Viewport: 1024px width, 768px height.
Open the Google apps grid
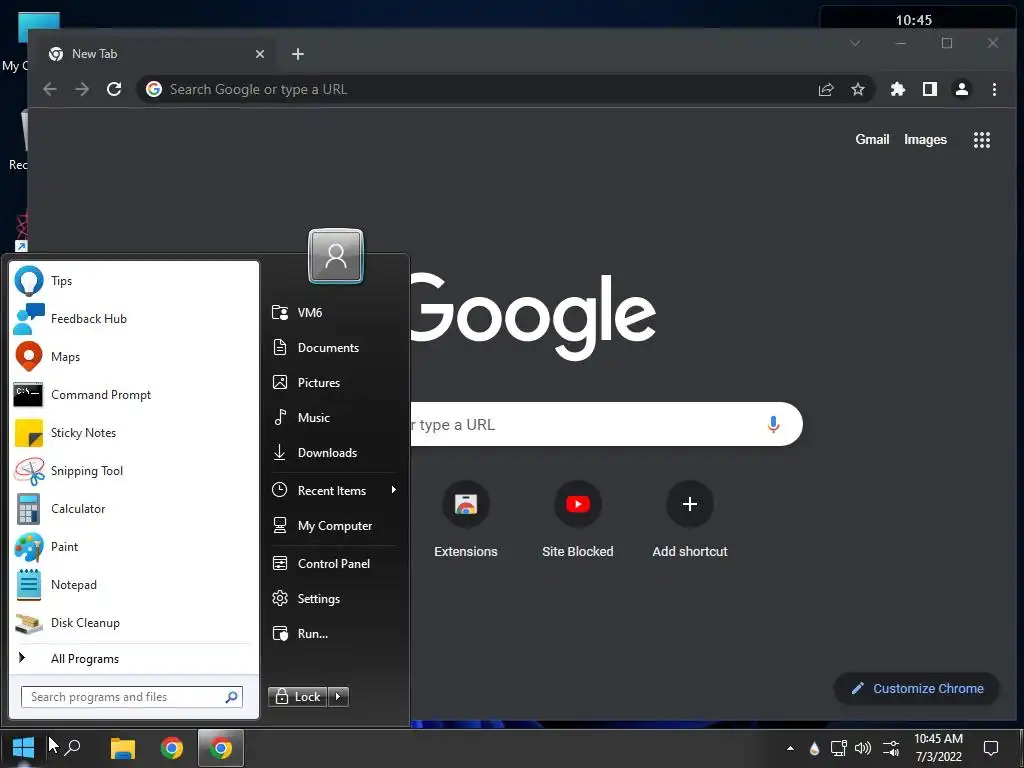click(982, 140)
